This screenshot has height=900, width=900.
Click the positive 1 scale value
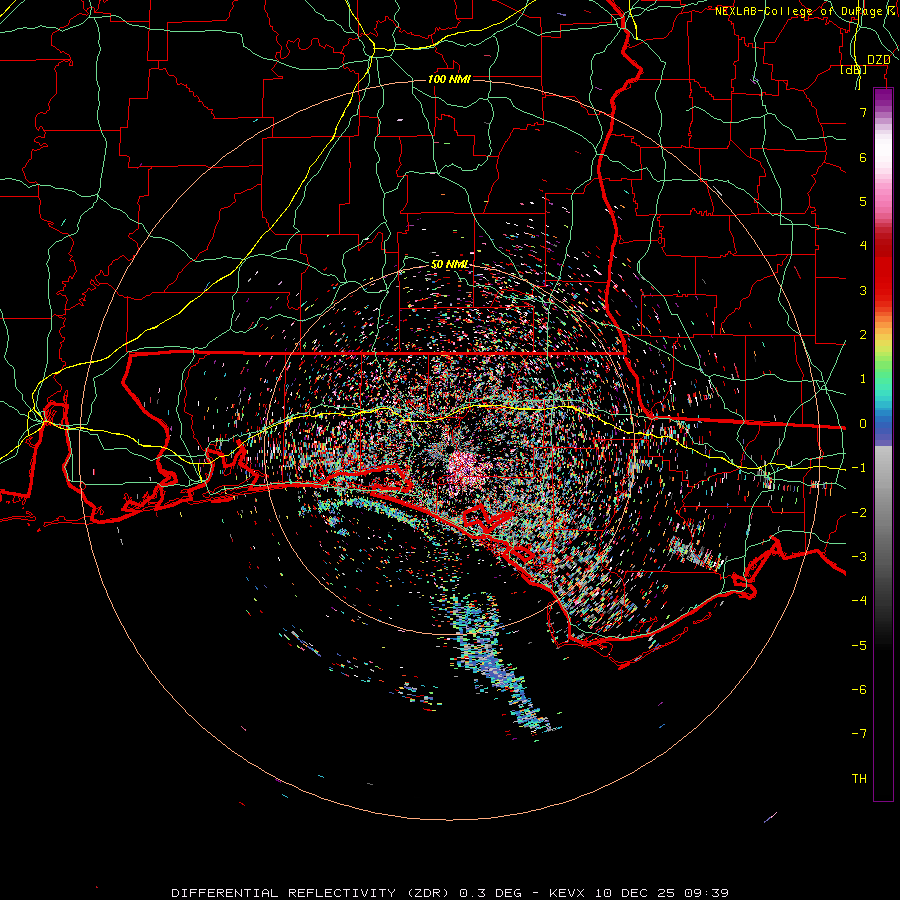[863, 379]
